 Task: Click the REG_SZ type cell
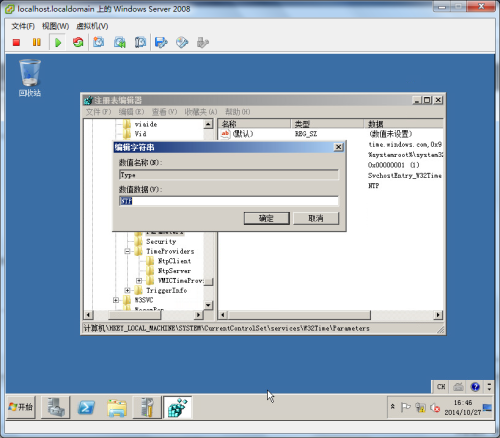306,134
